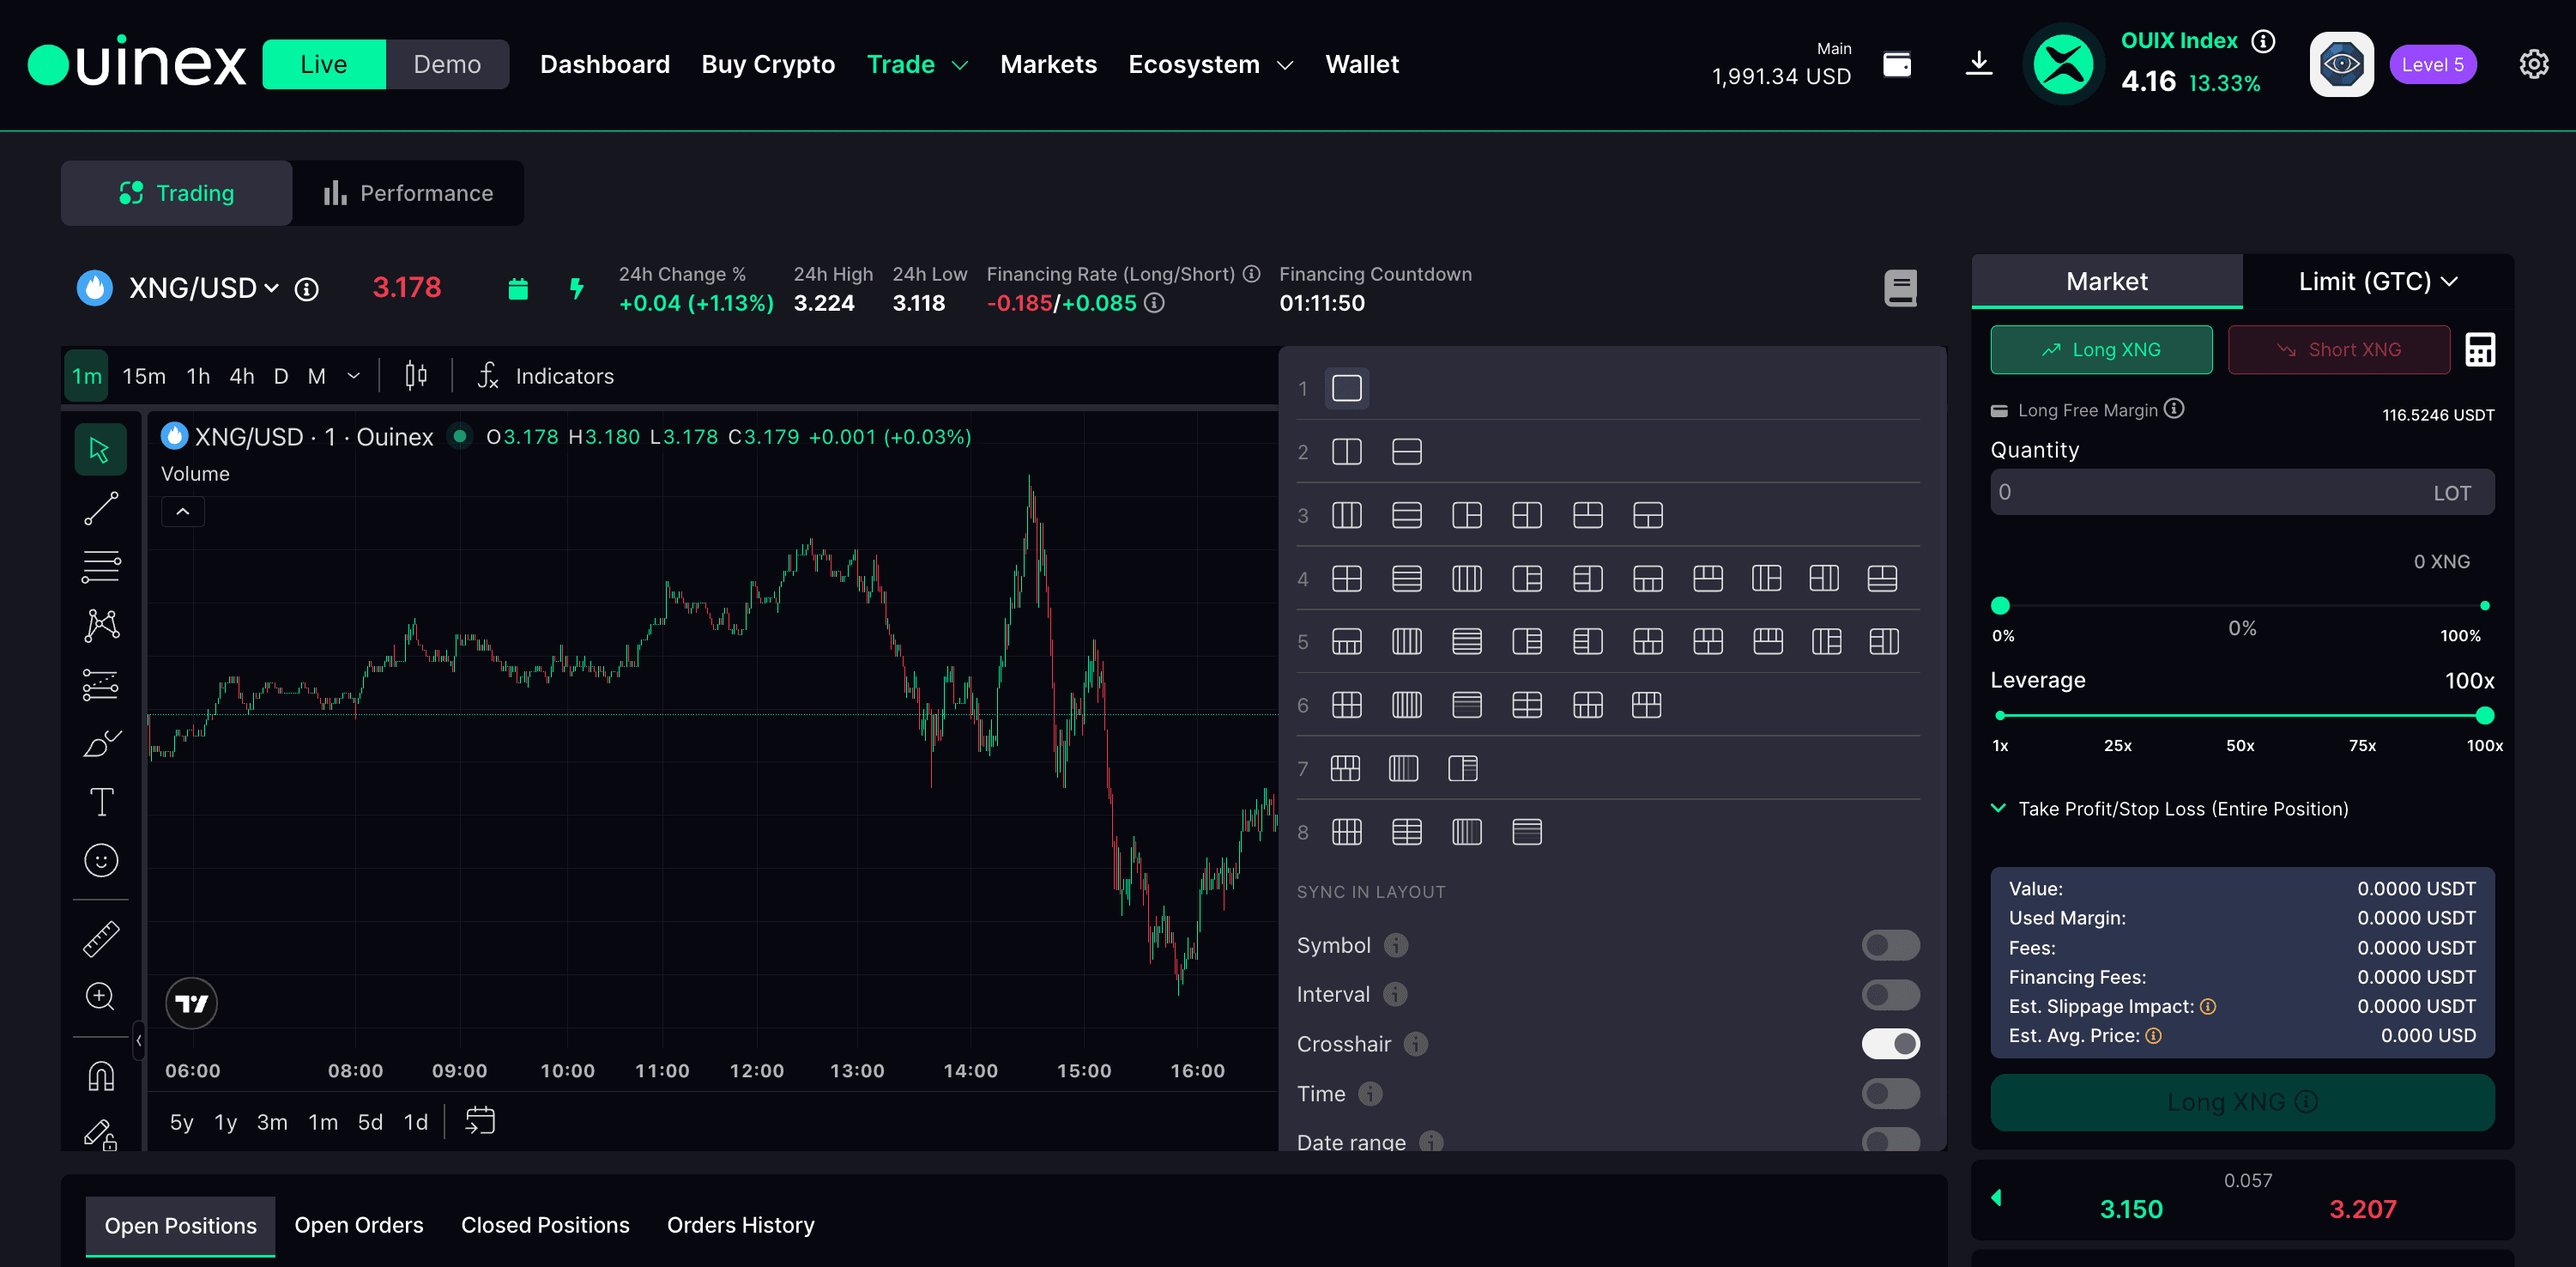Select the ruler measure tool
The width and height of the screenshot is (2576, 1267).
(x=101, y=938)
